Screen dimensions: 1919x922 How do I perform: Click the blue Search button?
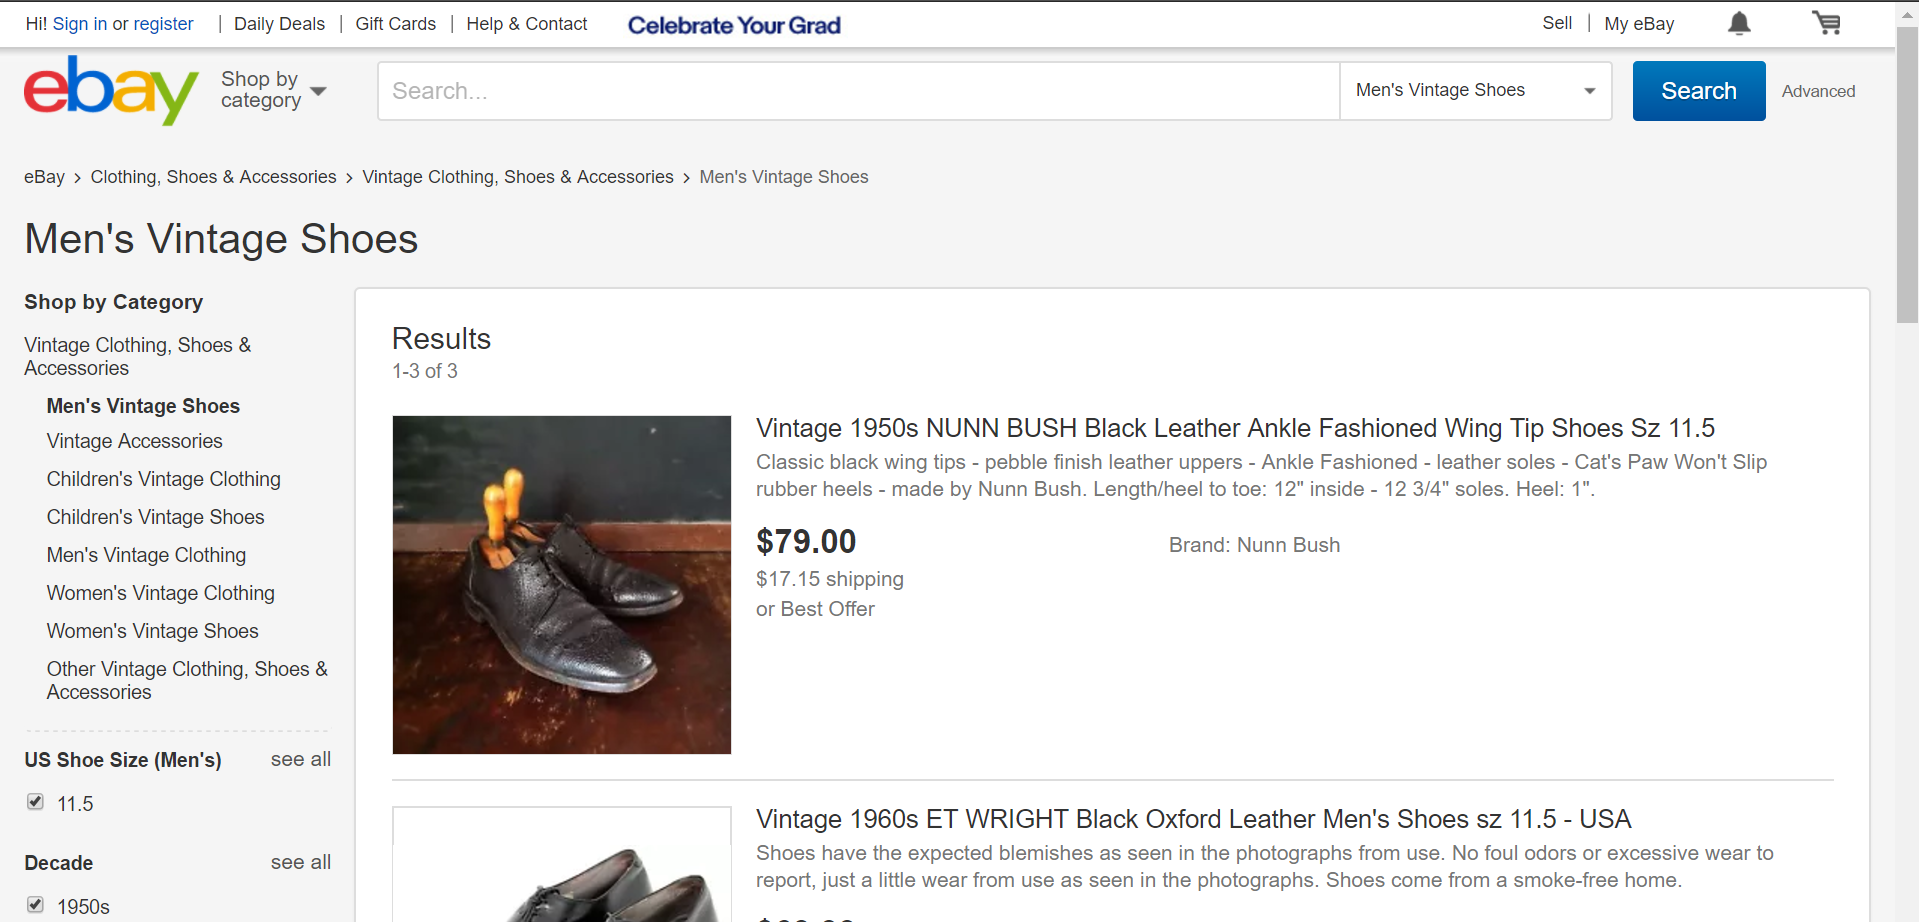(1699, 91)
